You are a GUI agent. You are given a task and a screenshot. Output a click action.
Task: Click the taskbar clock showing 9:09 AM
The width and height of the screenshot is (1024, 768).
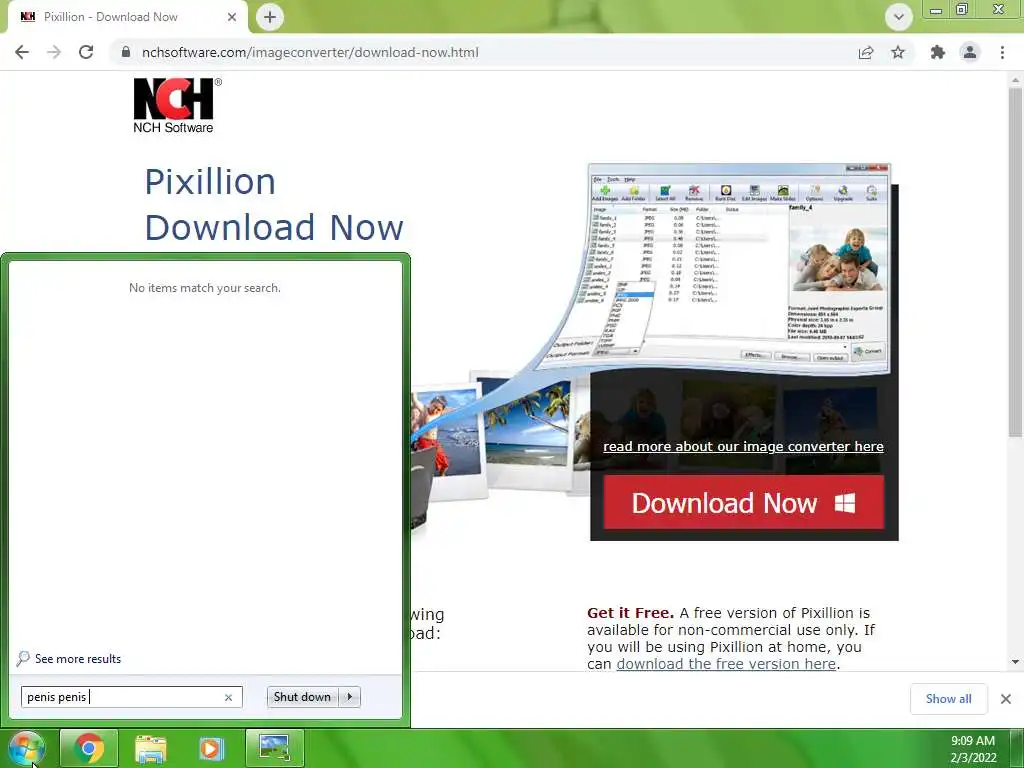(972, 741)
